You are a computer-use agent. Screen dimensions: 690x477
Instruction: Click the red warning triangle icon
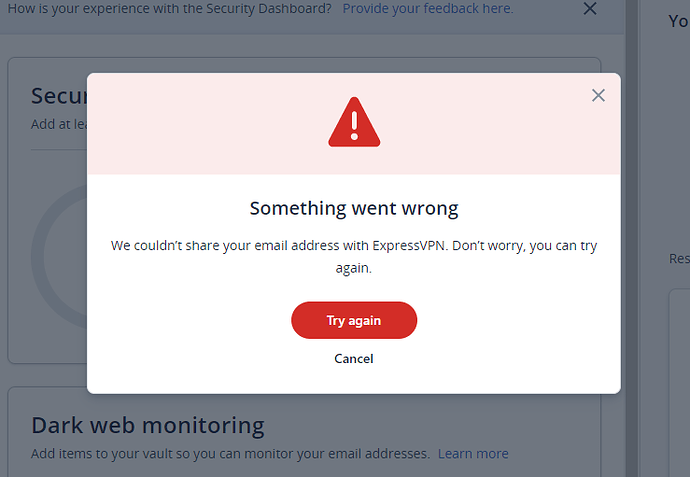pos(354,122)
